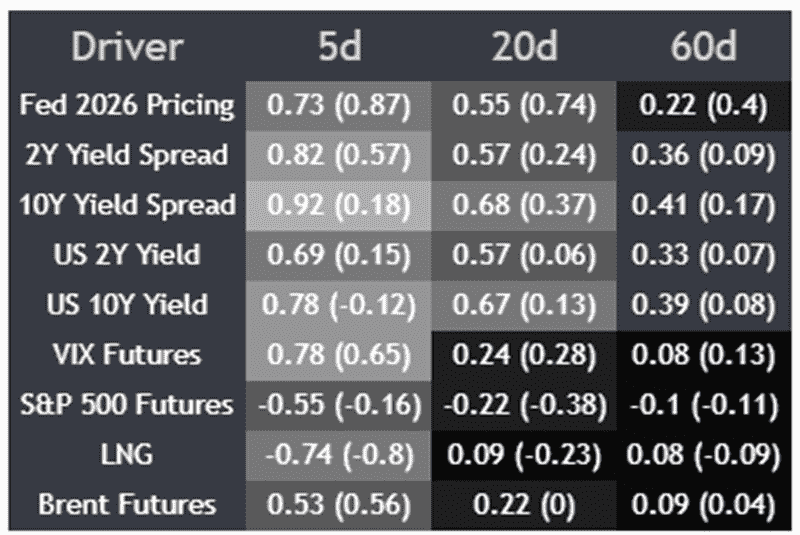Select the 5d column header
The image size is (800, 535).
339,46
